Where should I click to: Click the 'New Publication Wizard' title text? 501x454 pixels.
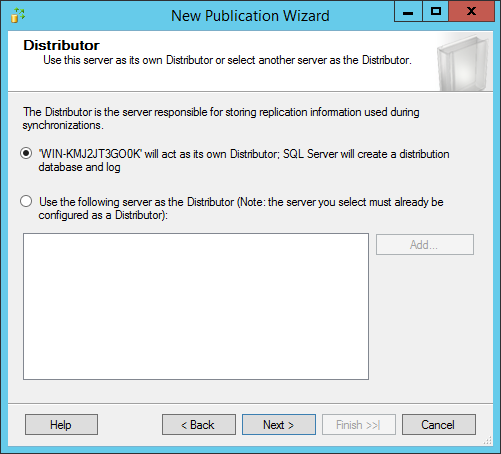click(250, 16)
